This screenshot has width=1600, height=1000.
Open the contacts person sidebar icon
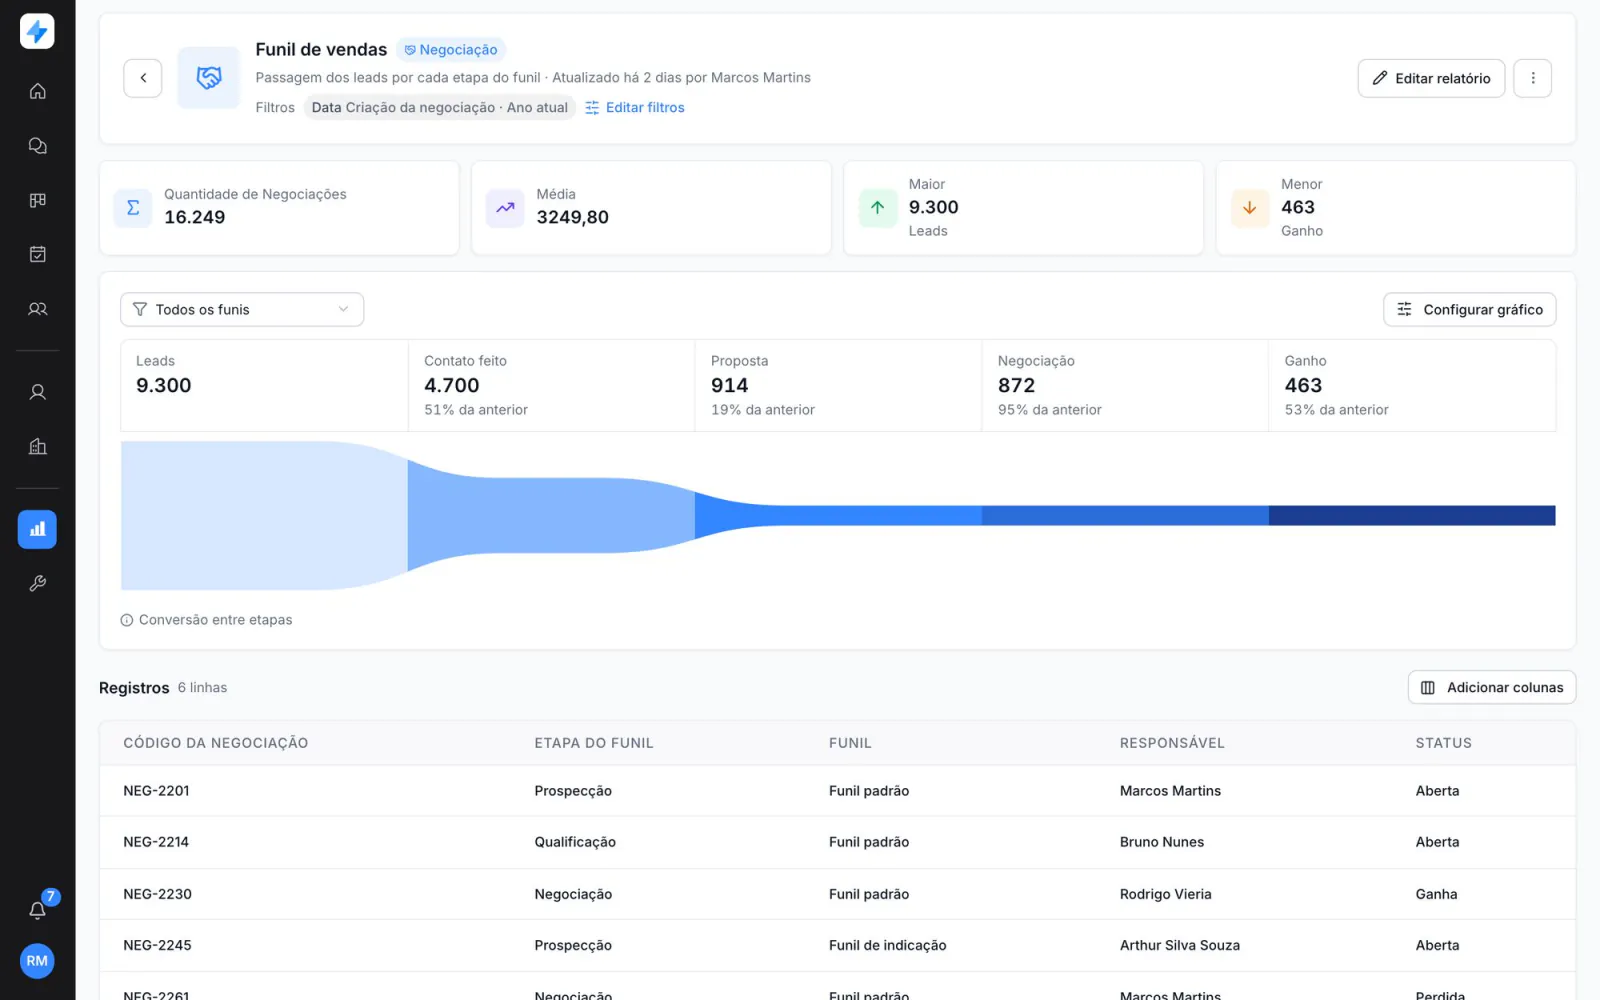pyautogui.click(x=37, y=392)
